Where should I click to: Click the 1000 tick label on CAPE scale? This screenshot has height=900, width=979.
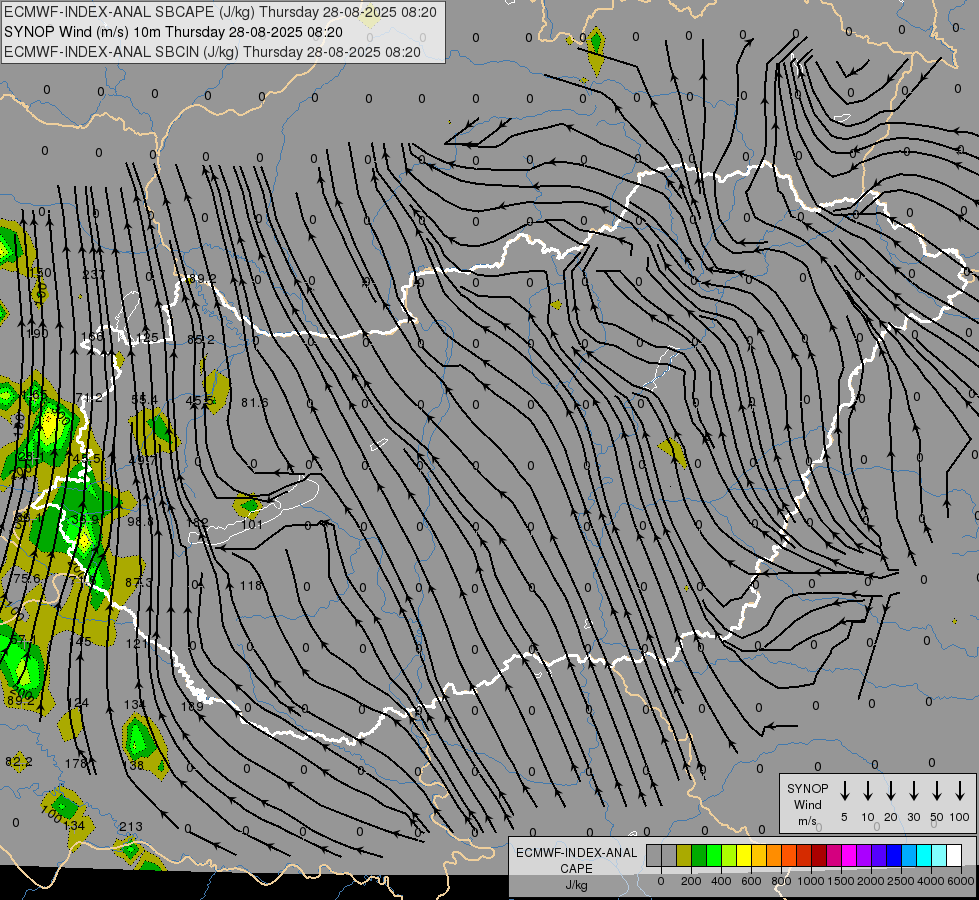[810, 881]
